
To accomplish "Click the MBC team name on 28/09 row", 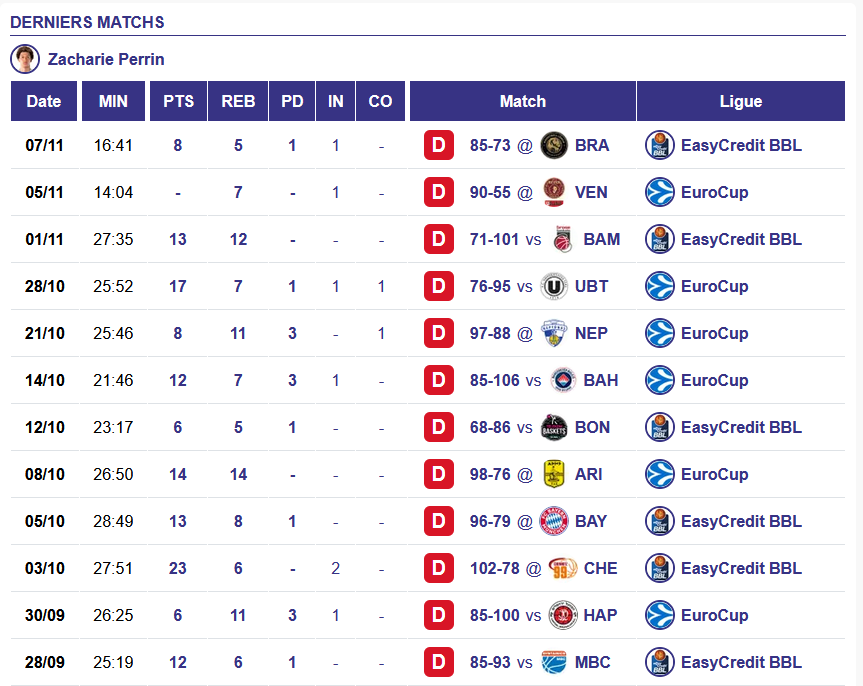I will point(592,662).
